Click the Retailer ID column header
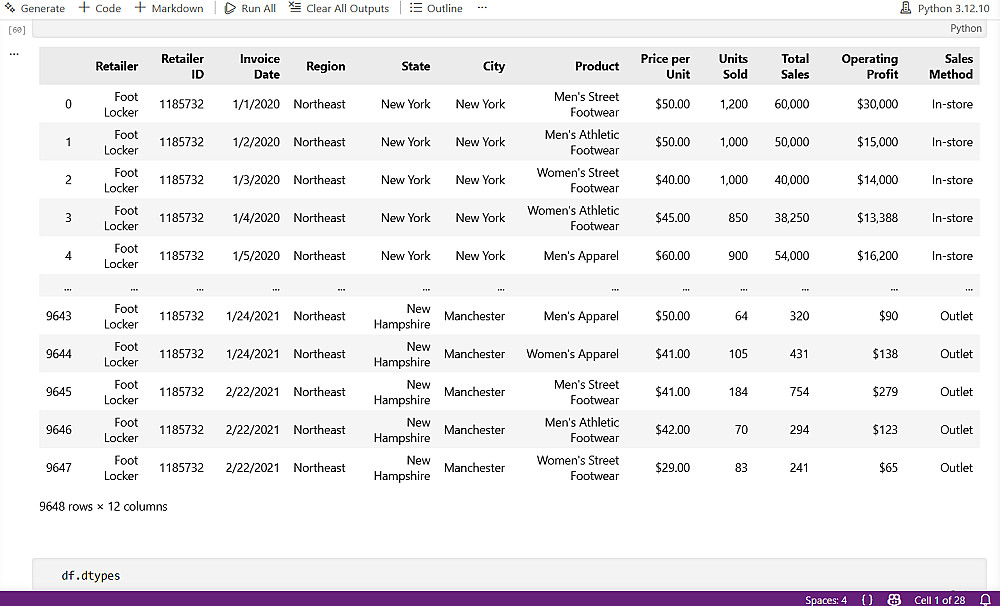 coord(182,66)
